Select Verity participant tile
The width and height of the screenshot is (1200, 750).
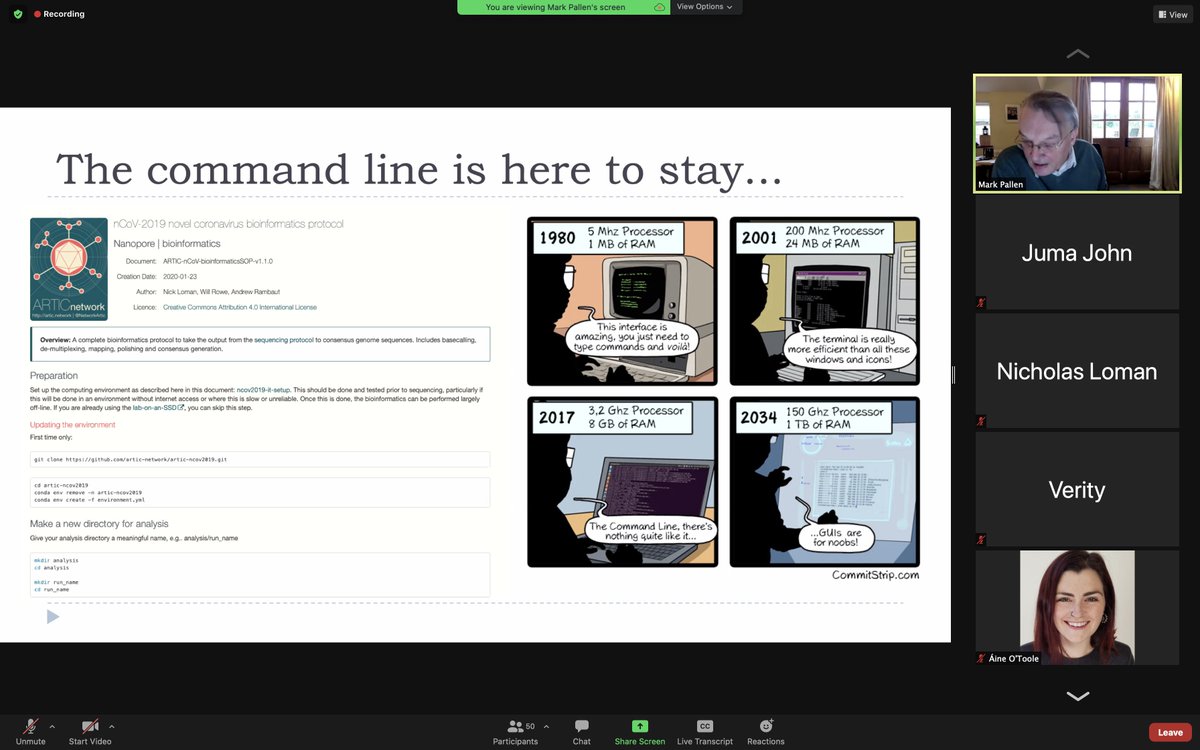pos(1077,489)
